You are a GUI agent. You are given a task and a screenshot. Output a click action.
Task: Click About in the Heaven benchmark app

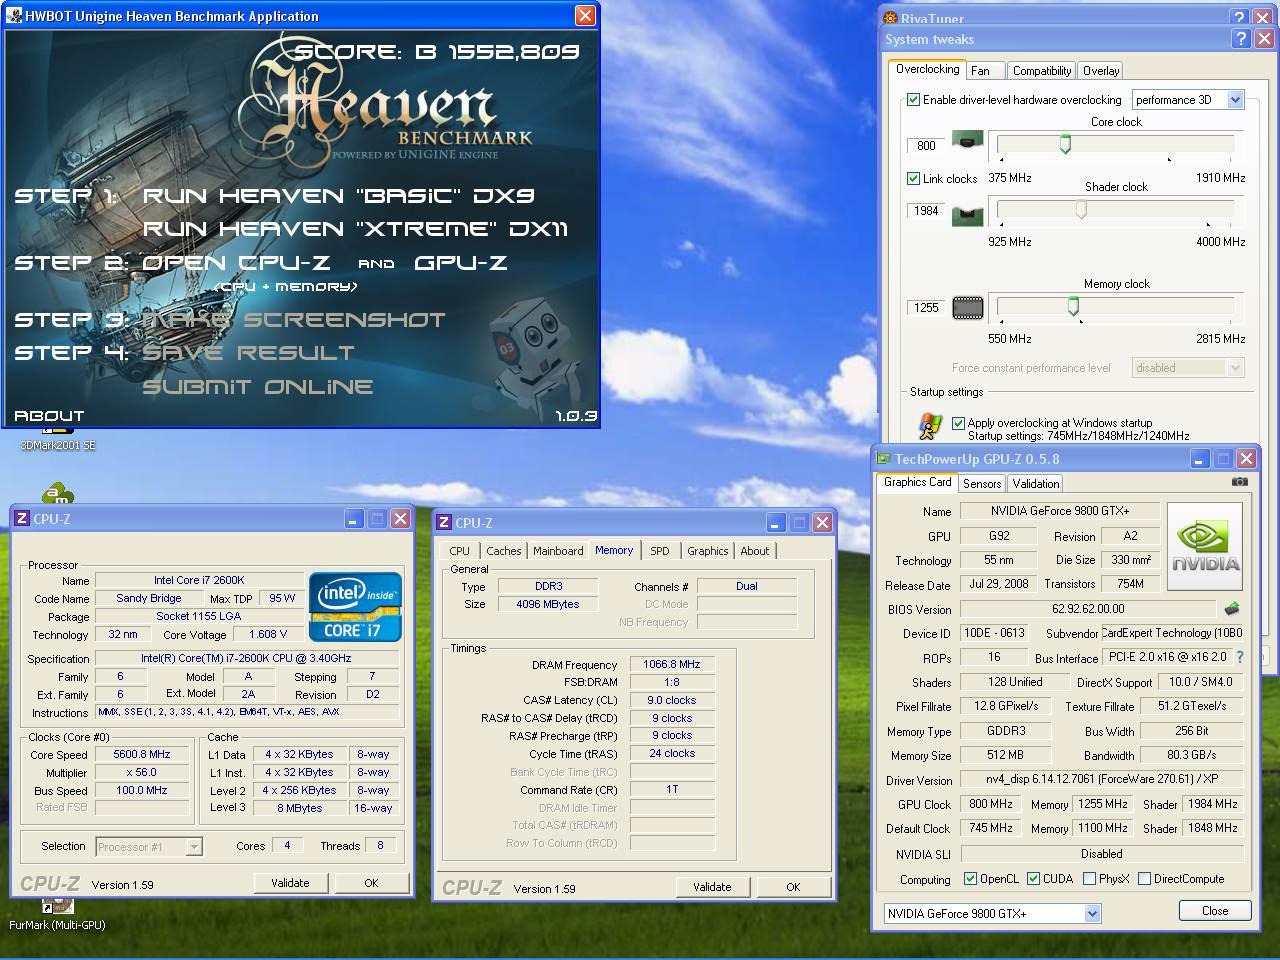pyautogui.click(x=49, y=416)
